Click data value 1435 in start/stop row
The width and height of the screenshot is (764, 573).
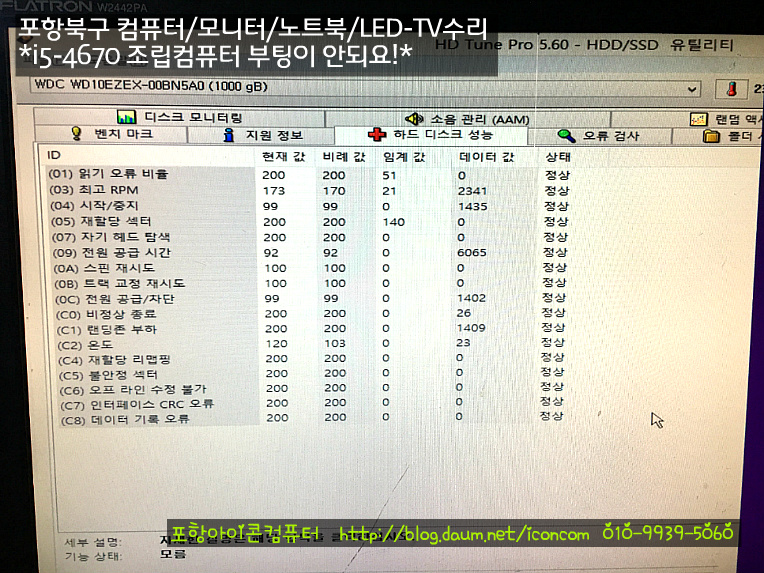[x=472, y=207]
